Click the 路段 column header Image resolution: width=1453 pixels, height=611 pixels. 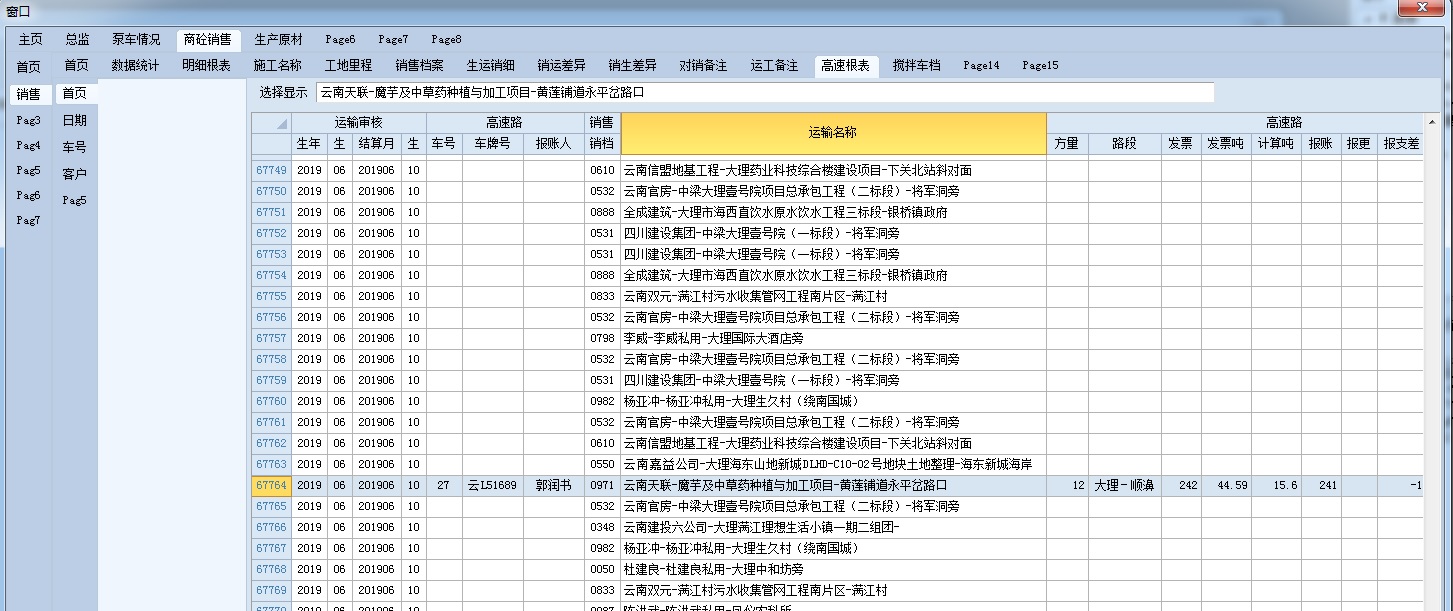[x=1125, y=143]
